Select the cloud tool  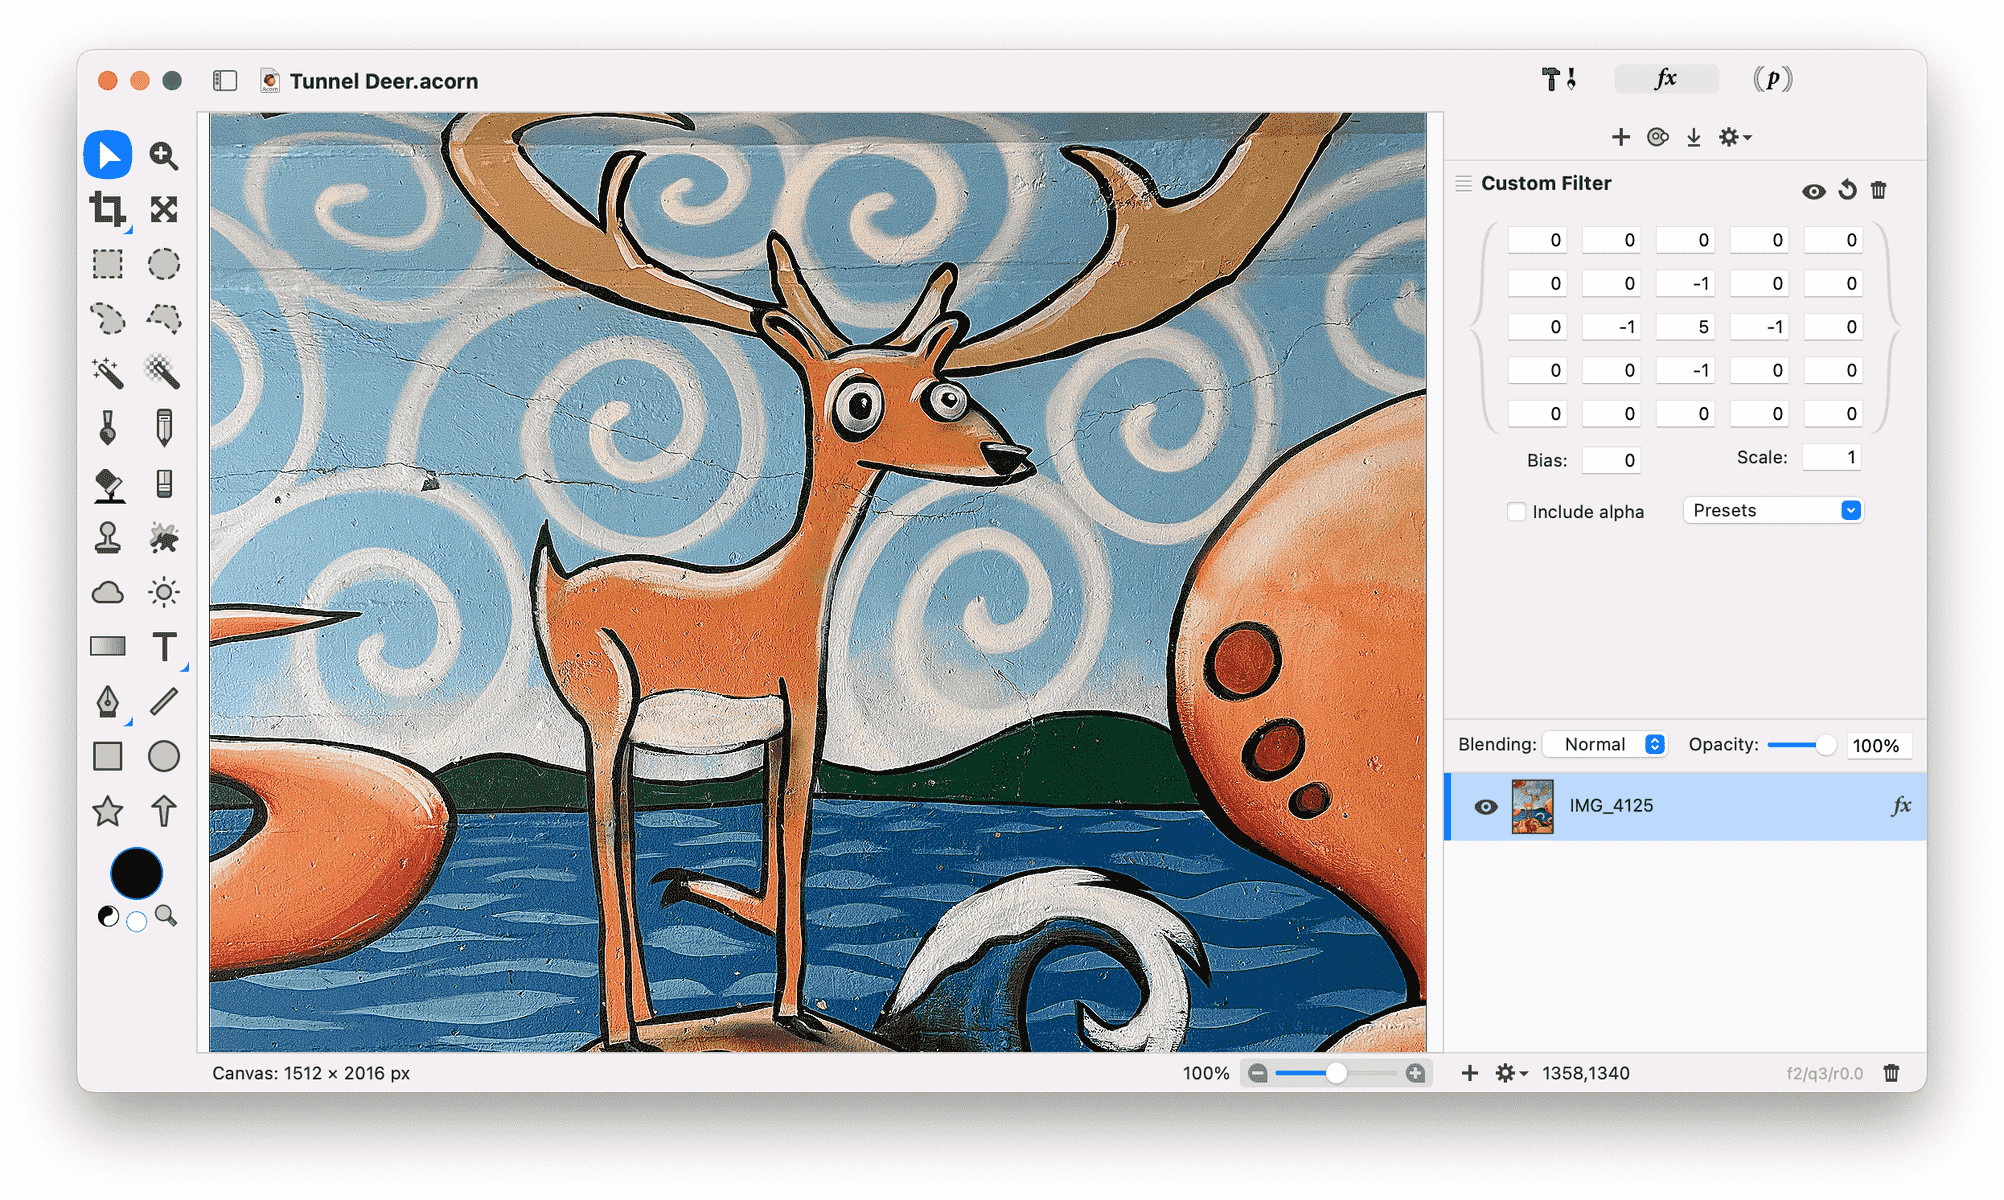point(108,593)
